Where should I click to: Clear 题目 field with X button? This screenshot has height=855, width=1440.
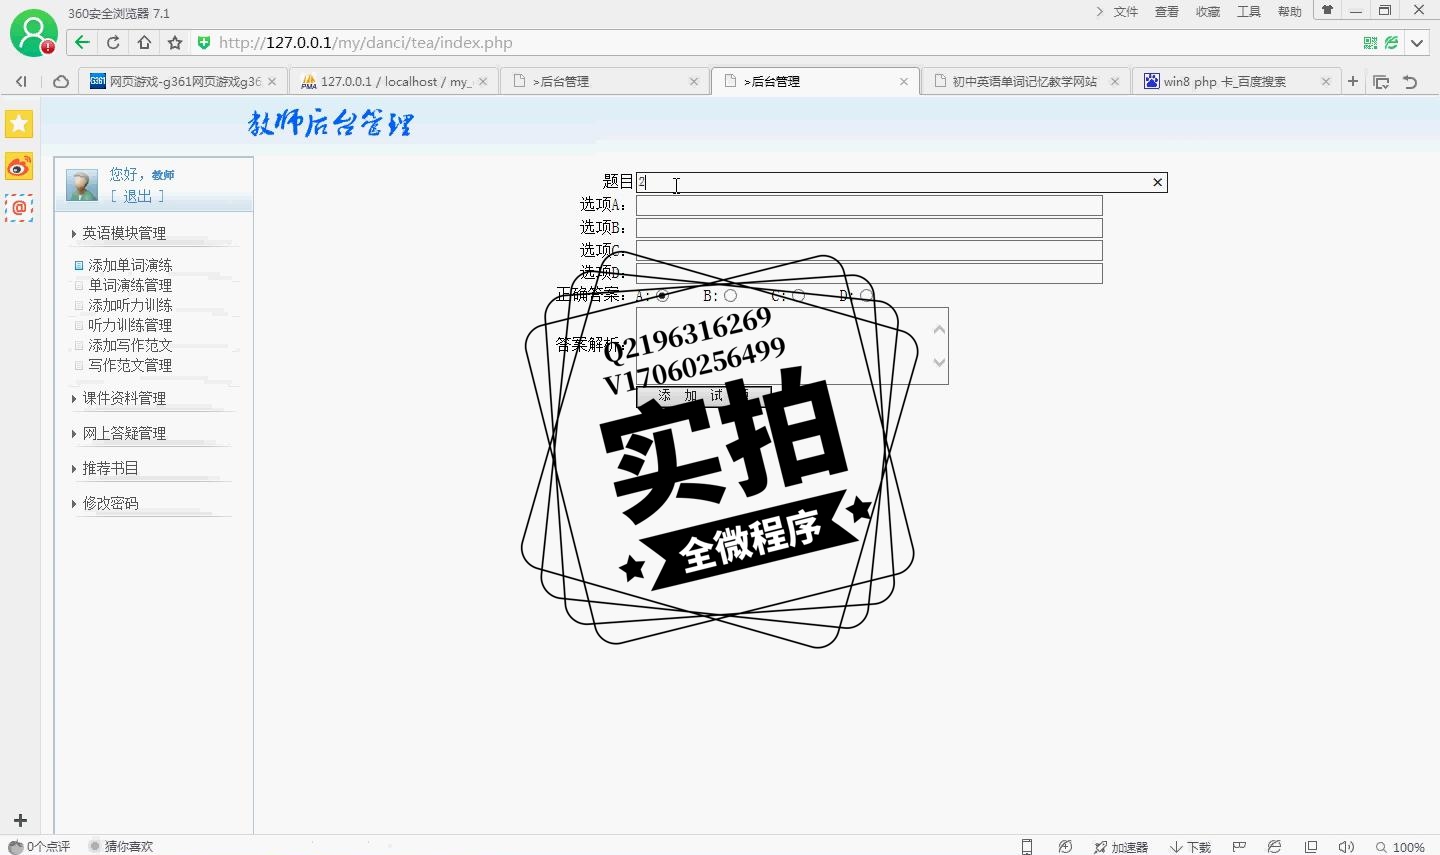coord(1157,182)
